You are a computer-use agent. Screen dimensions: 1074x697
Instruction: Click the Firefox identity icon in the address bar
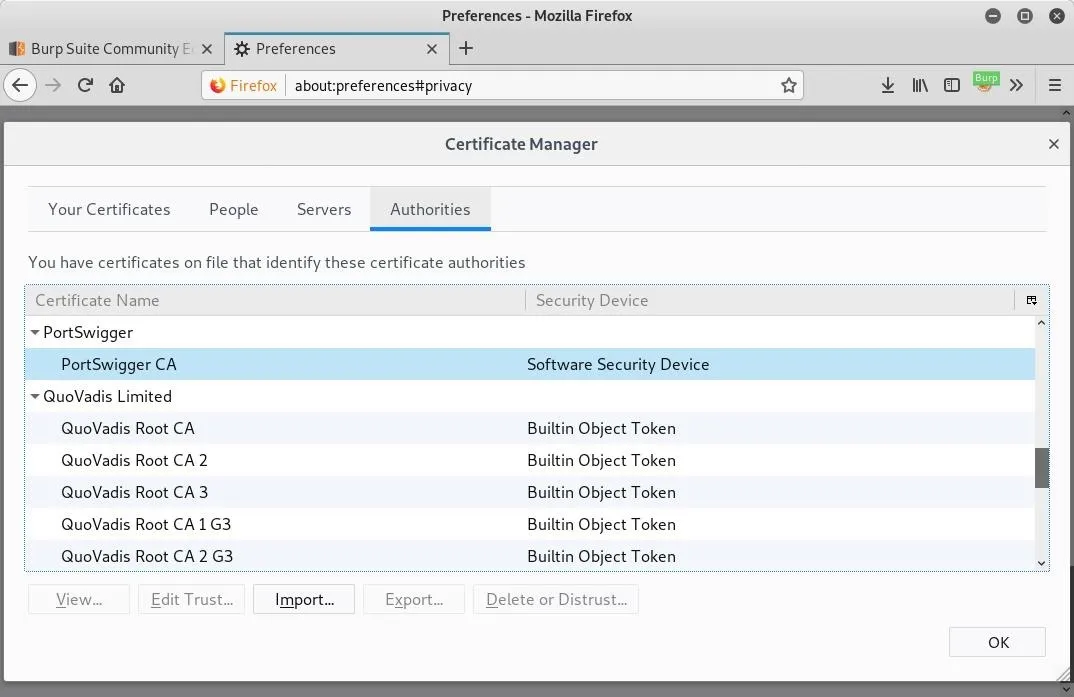pyautogui.click(x=244, y=86)
